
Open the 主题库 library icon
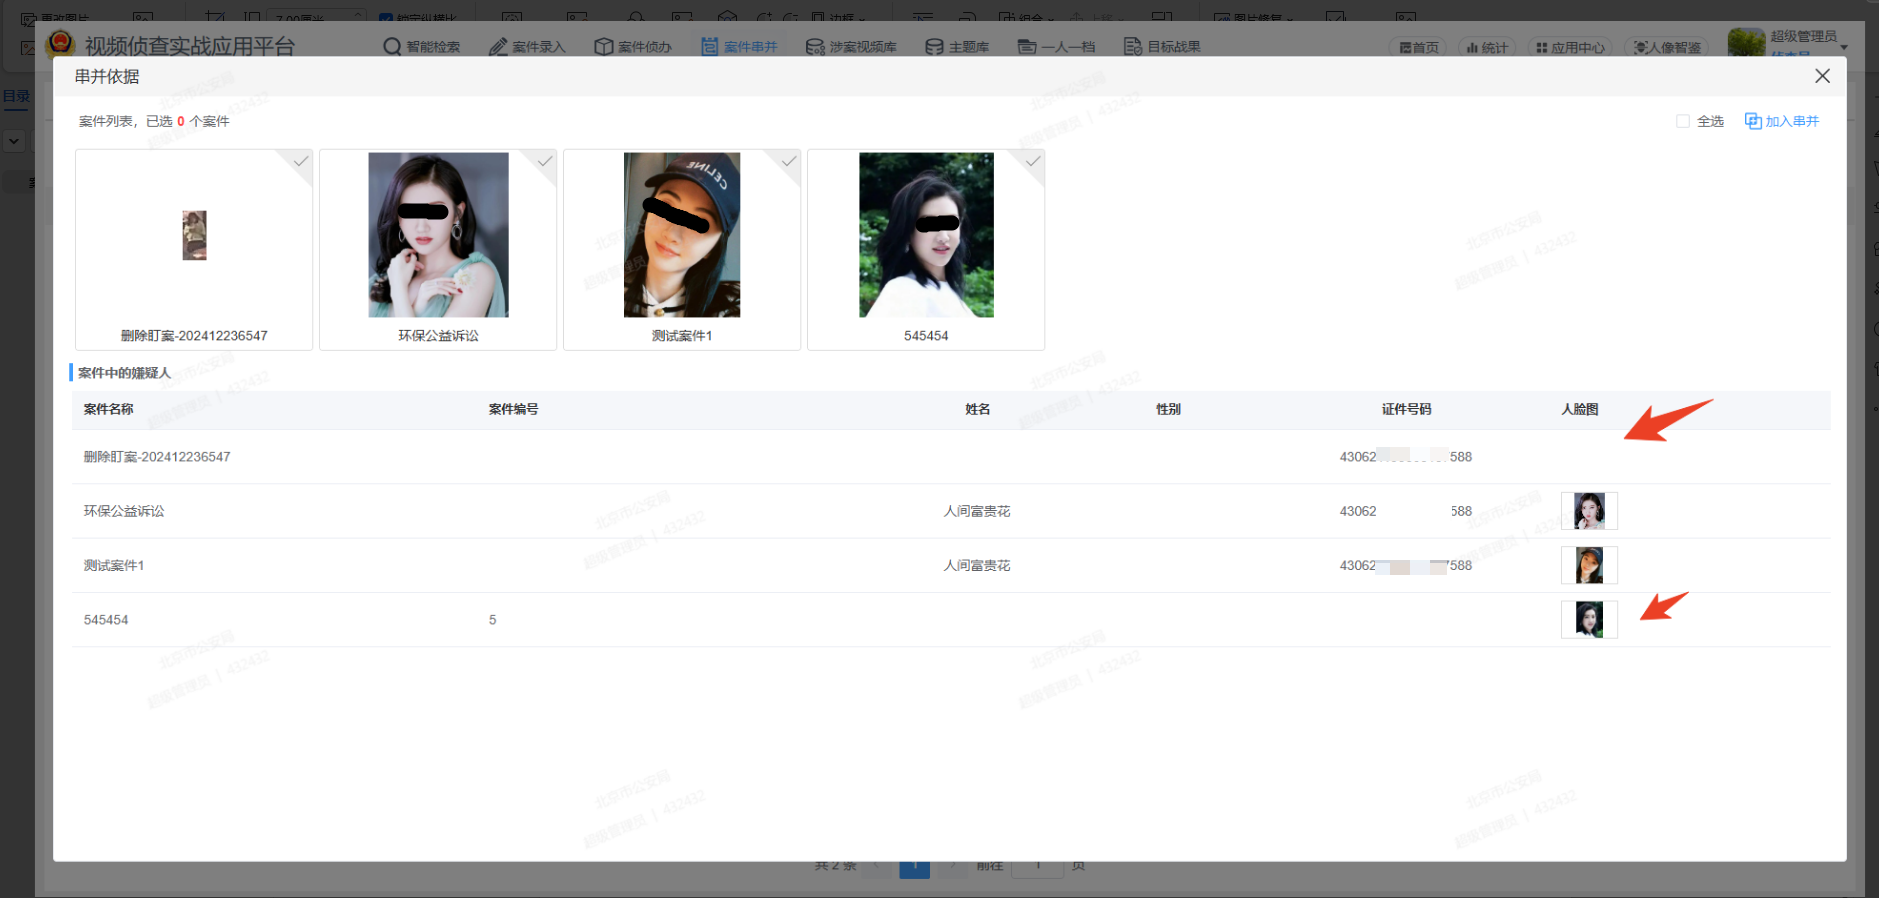coord(934,47)
